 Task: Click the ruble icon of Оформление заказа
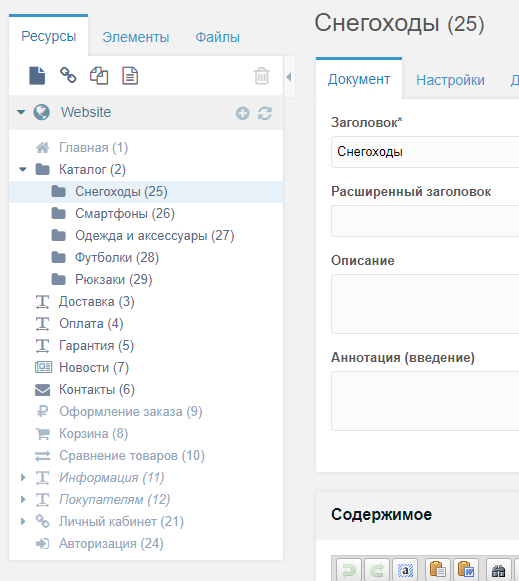click(43, 411)
